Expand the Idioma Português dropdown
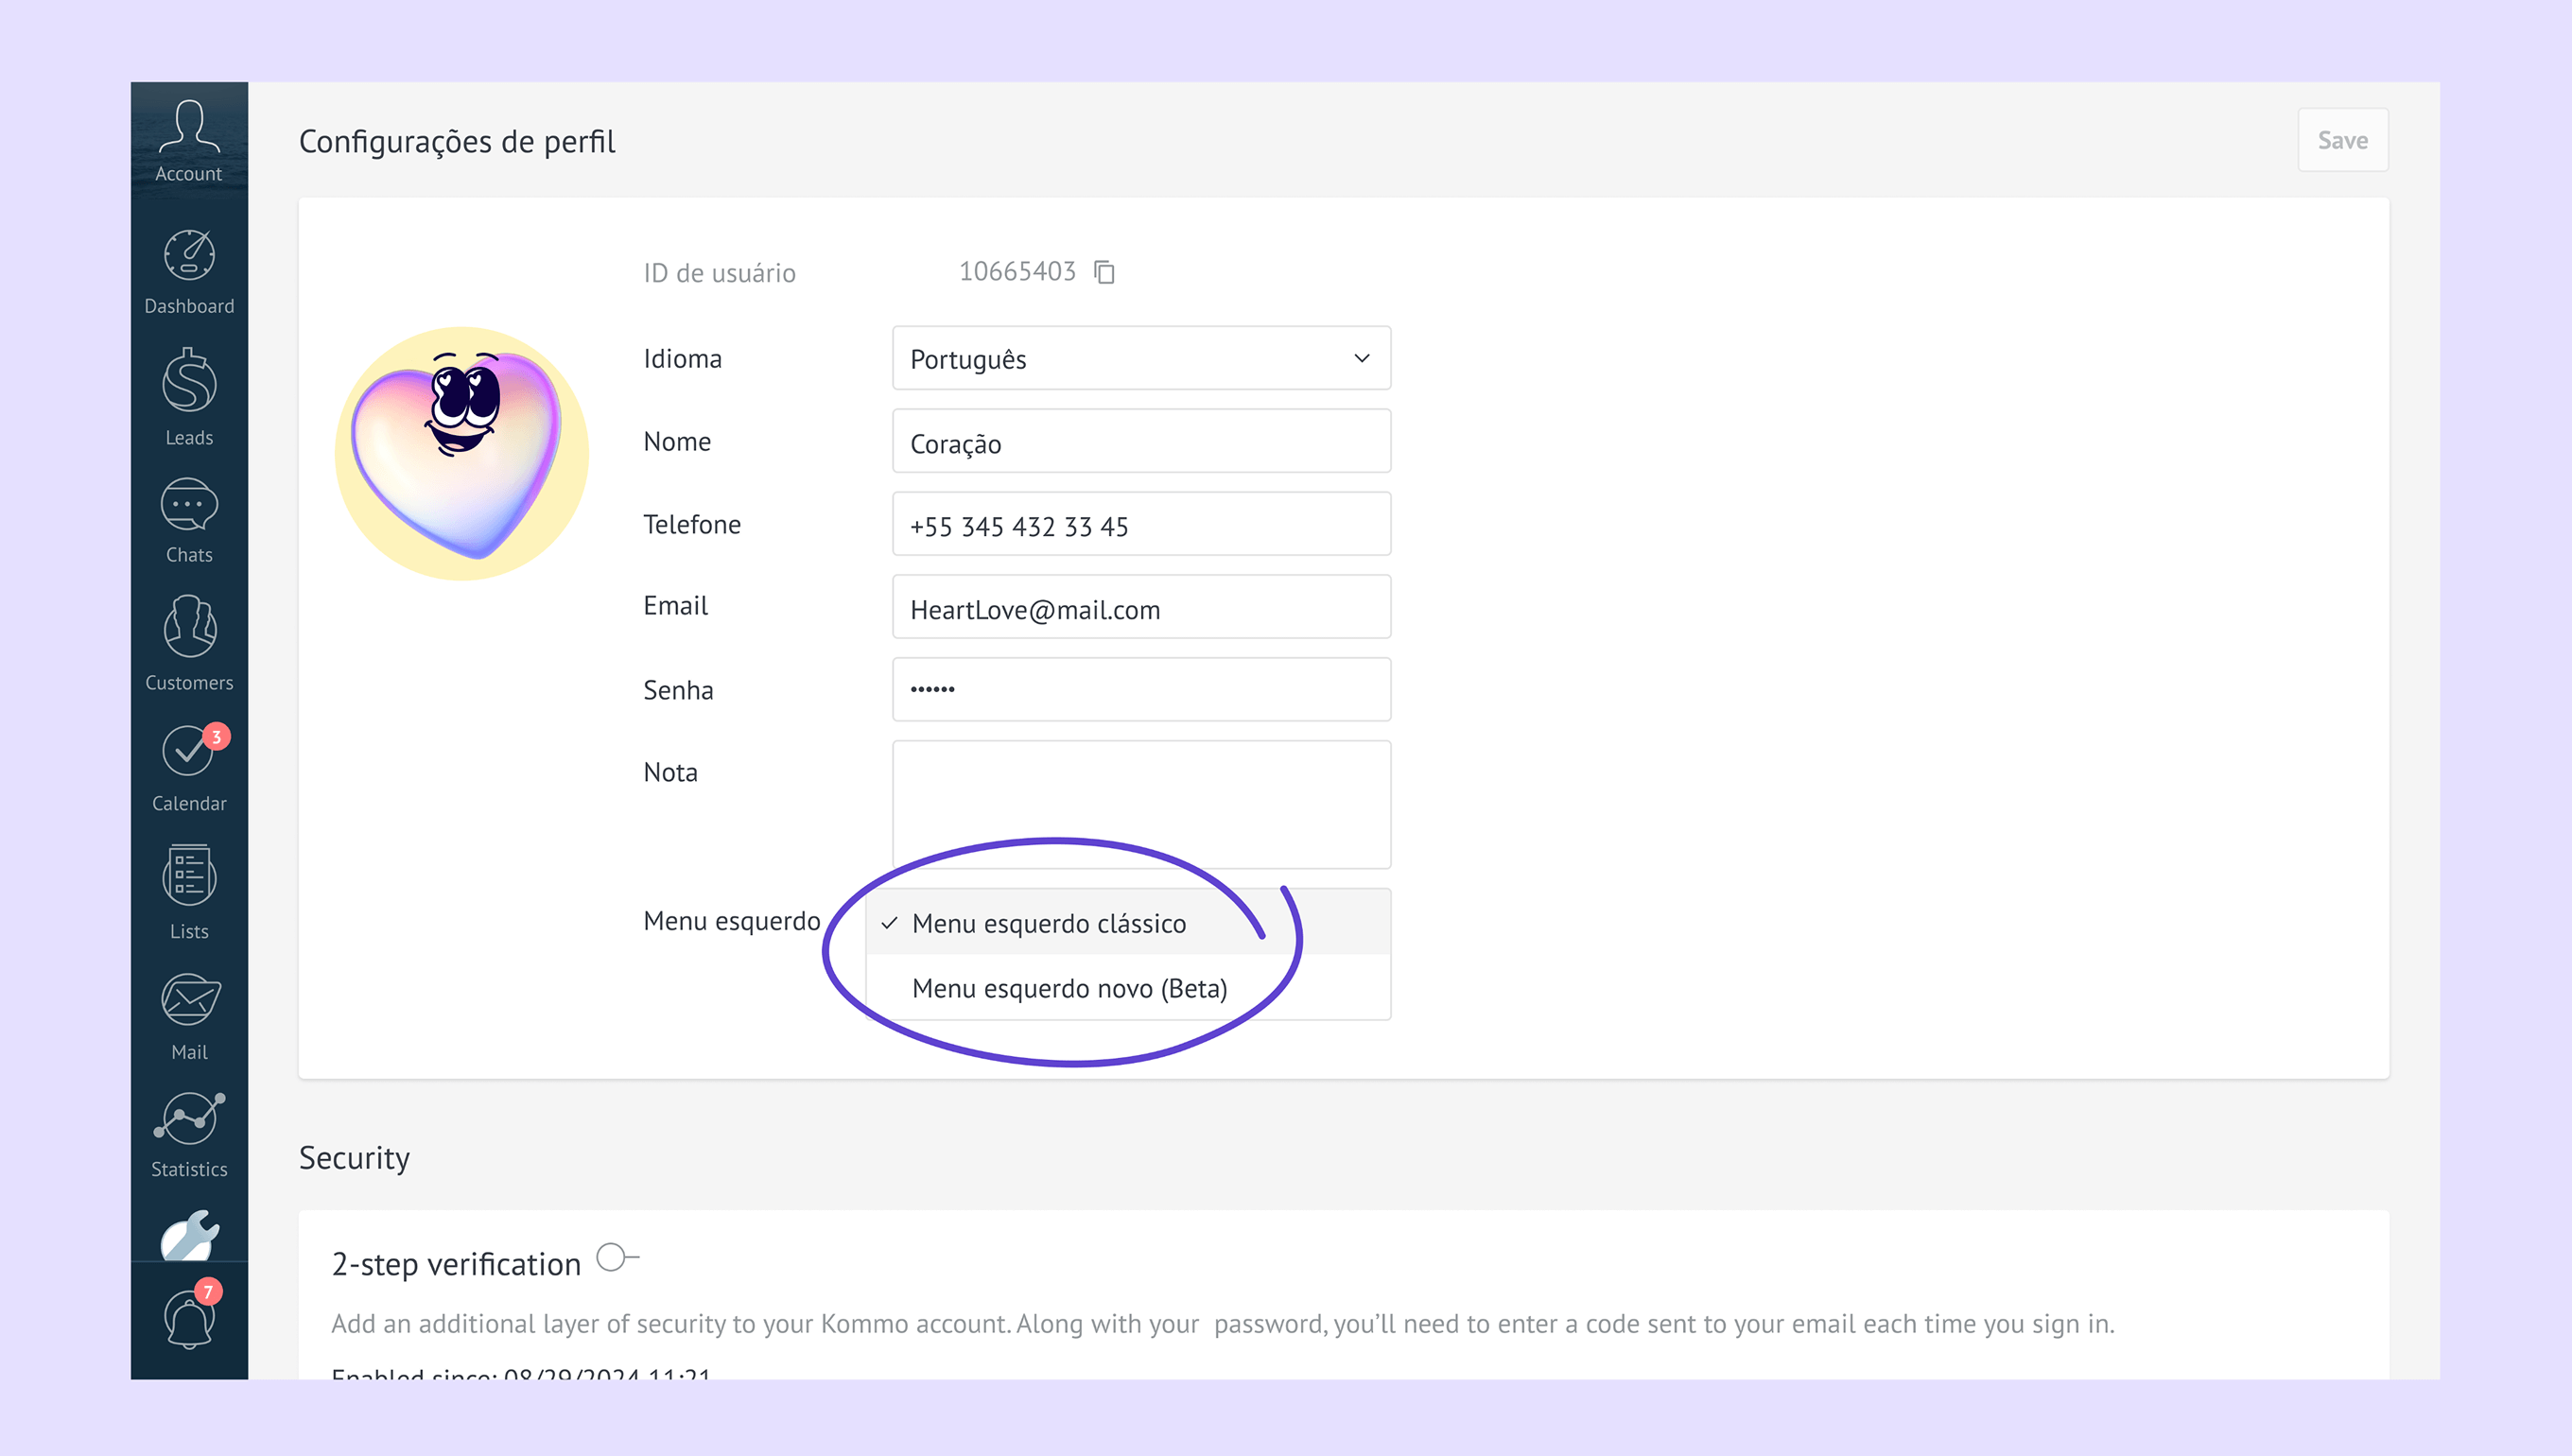 pos(1141,358)
